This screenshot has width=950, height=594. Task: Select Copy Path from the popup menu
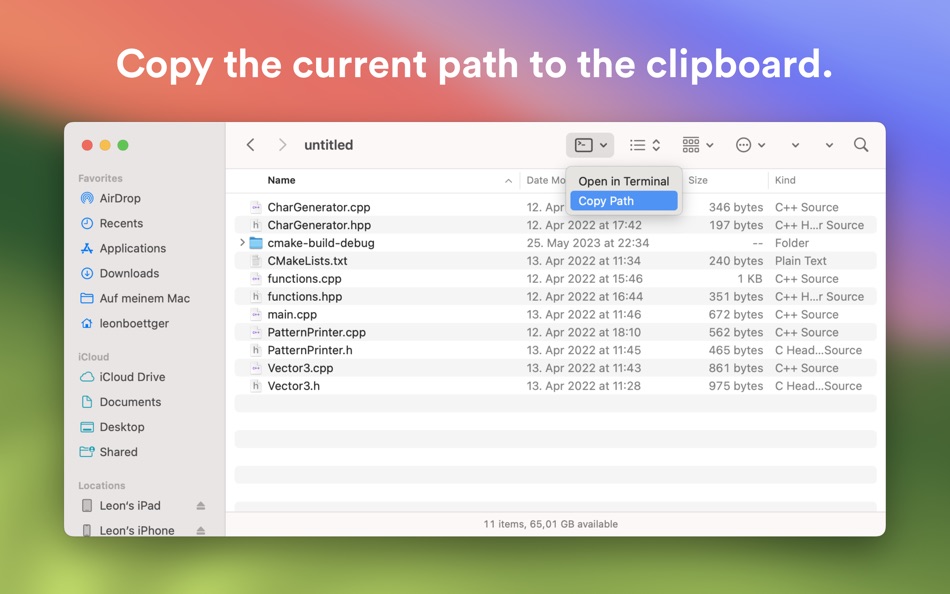tap(623, 201)
